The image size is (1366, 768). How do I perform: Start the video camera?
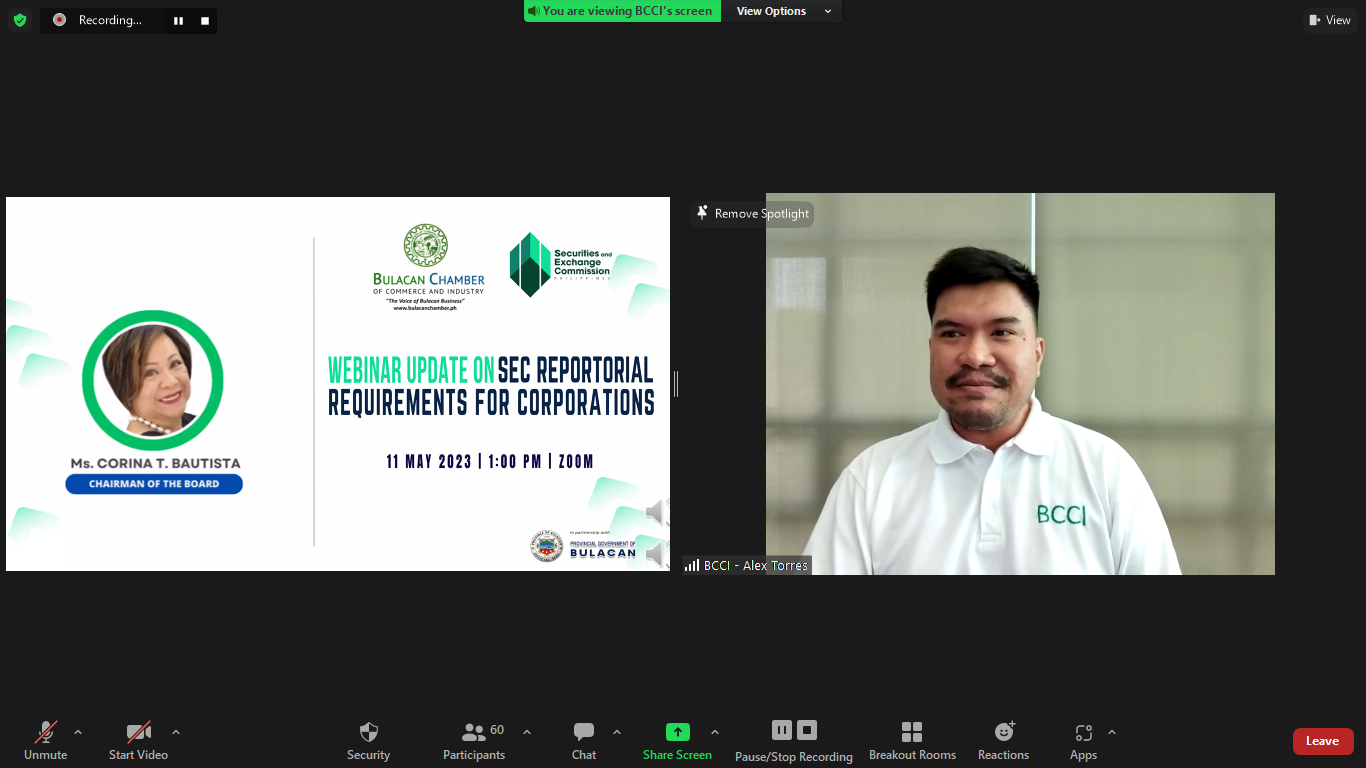[138, 741]
